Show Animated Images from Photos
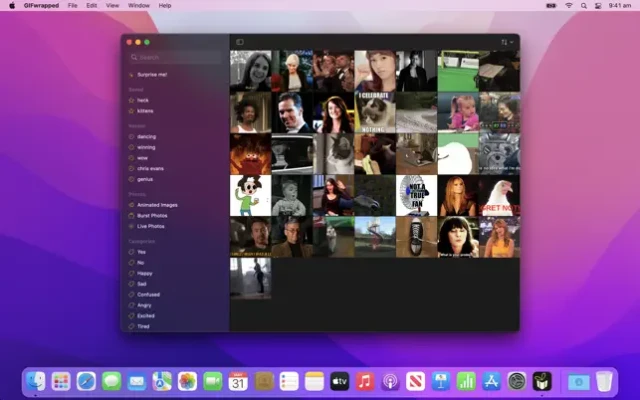Screen dimensions: 640x400 [157, 205]
